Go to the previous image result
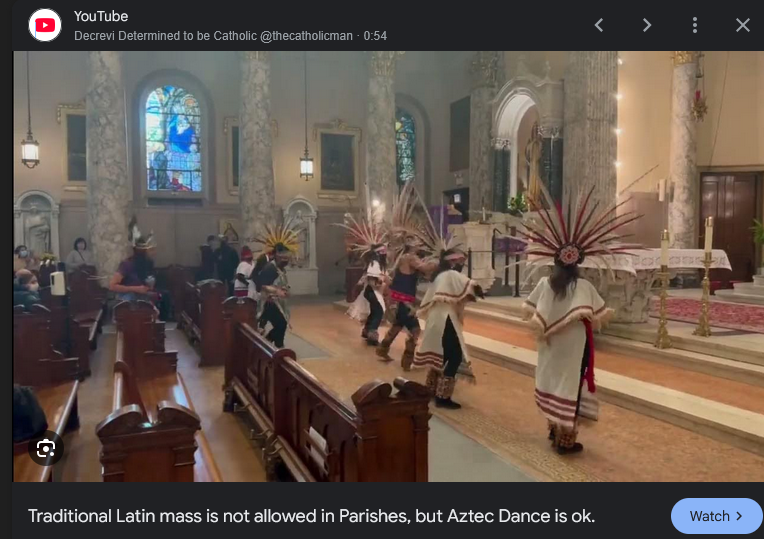Image resolution: width=764 pixels, height=539 pixels. click(x=599, y=25)
